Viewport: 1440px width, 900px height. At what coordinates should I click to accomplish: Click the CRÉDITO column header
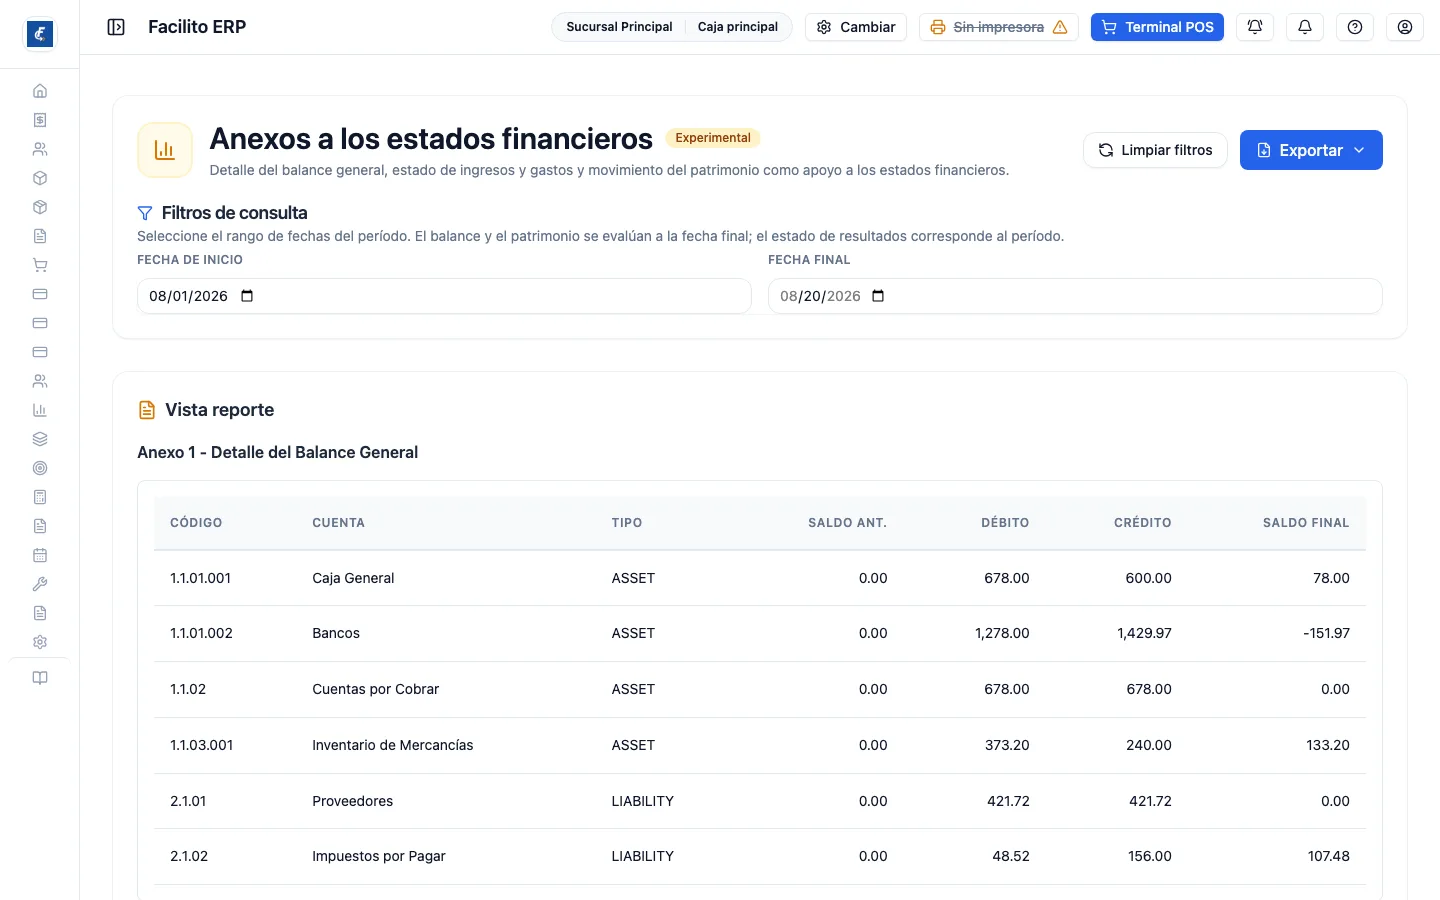pyautogui.click(x=1143, y=523)
